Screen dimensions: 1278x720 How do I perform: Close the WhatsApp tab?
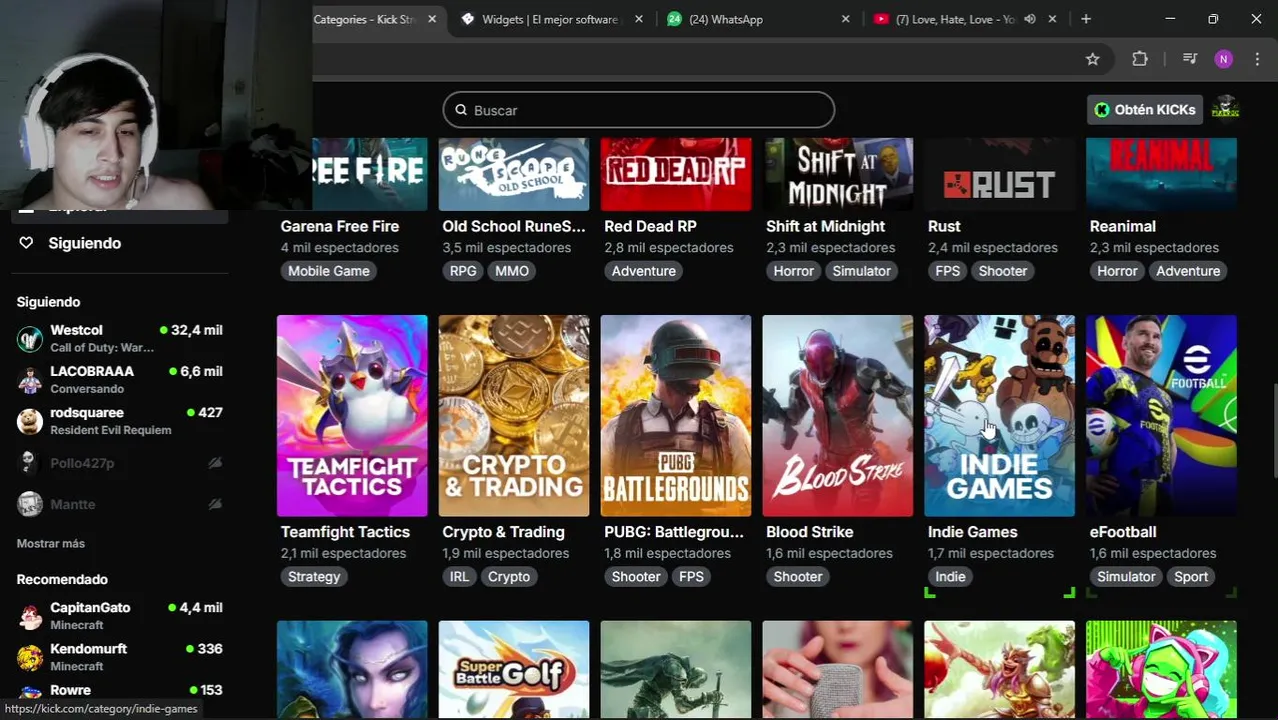[x=845, y=19]
